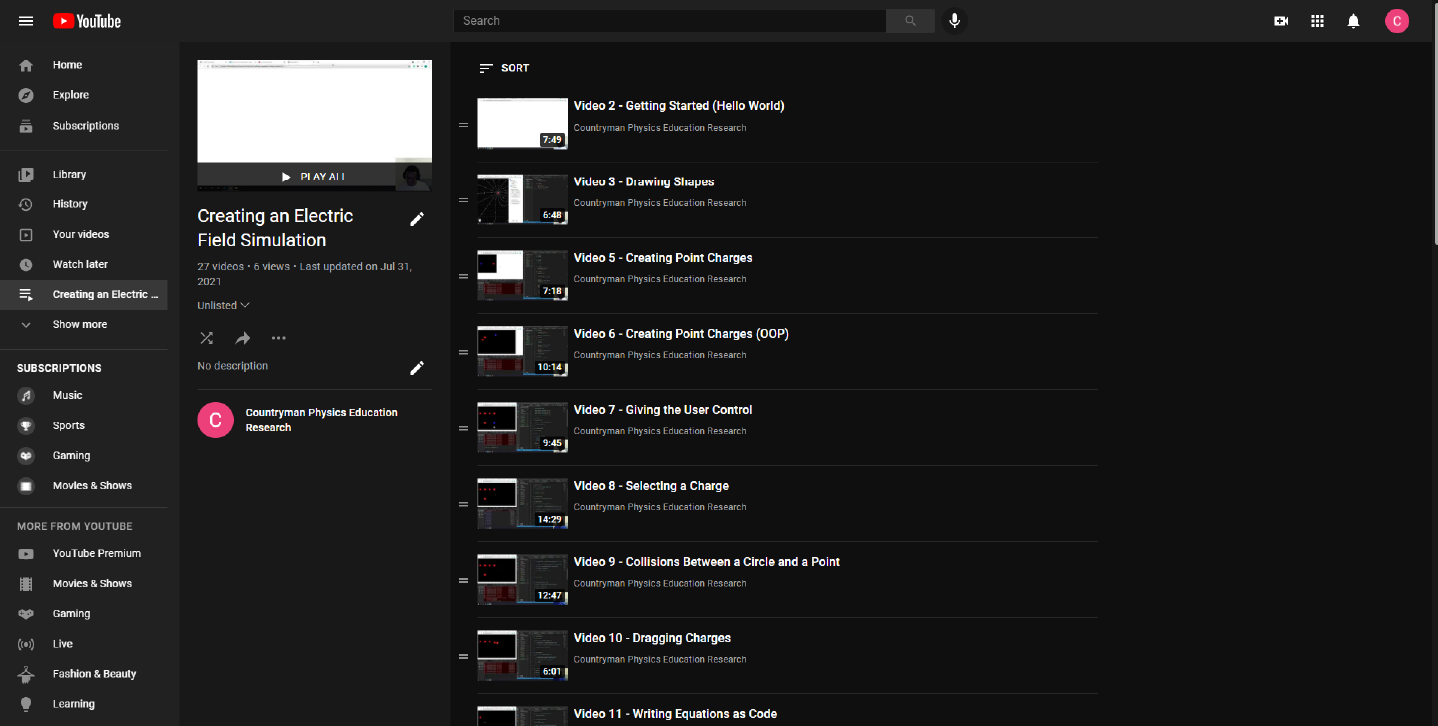This screenshot has height=726, width=1438.
Task: Grab the drag handle for Video 2
Action: click(x=463, y=125)
